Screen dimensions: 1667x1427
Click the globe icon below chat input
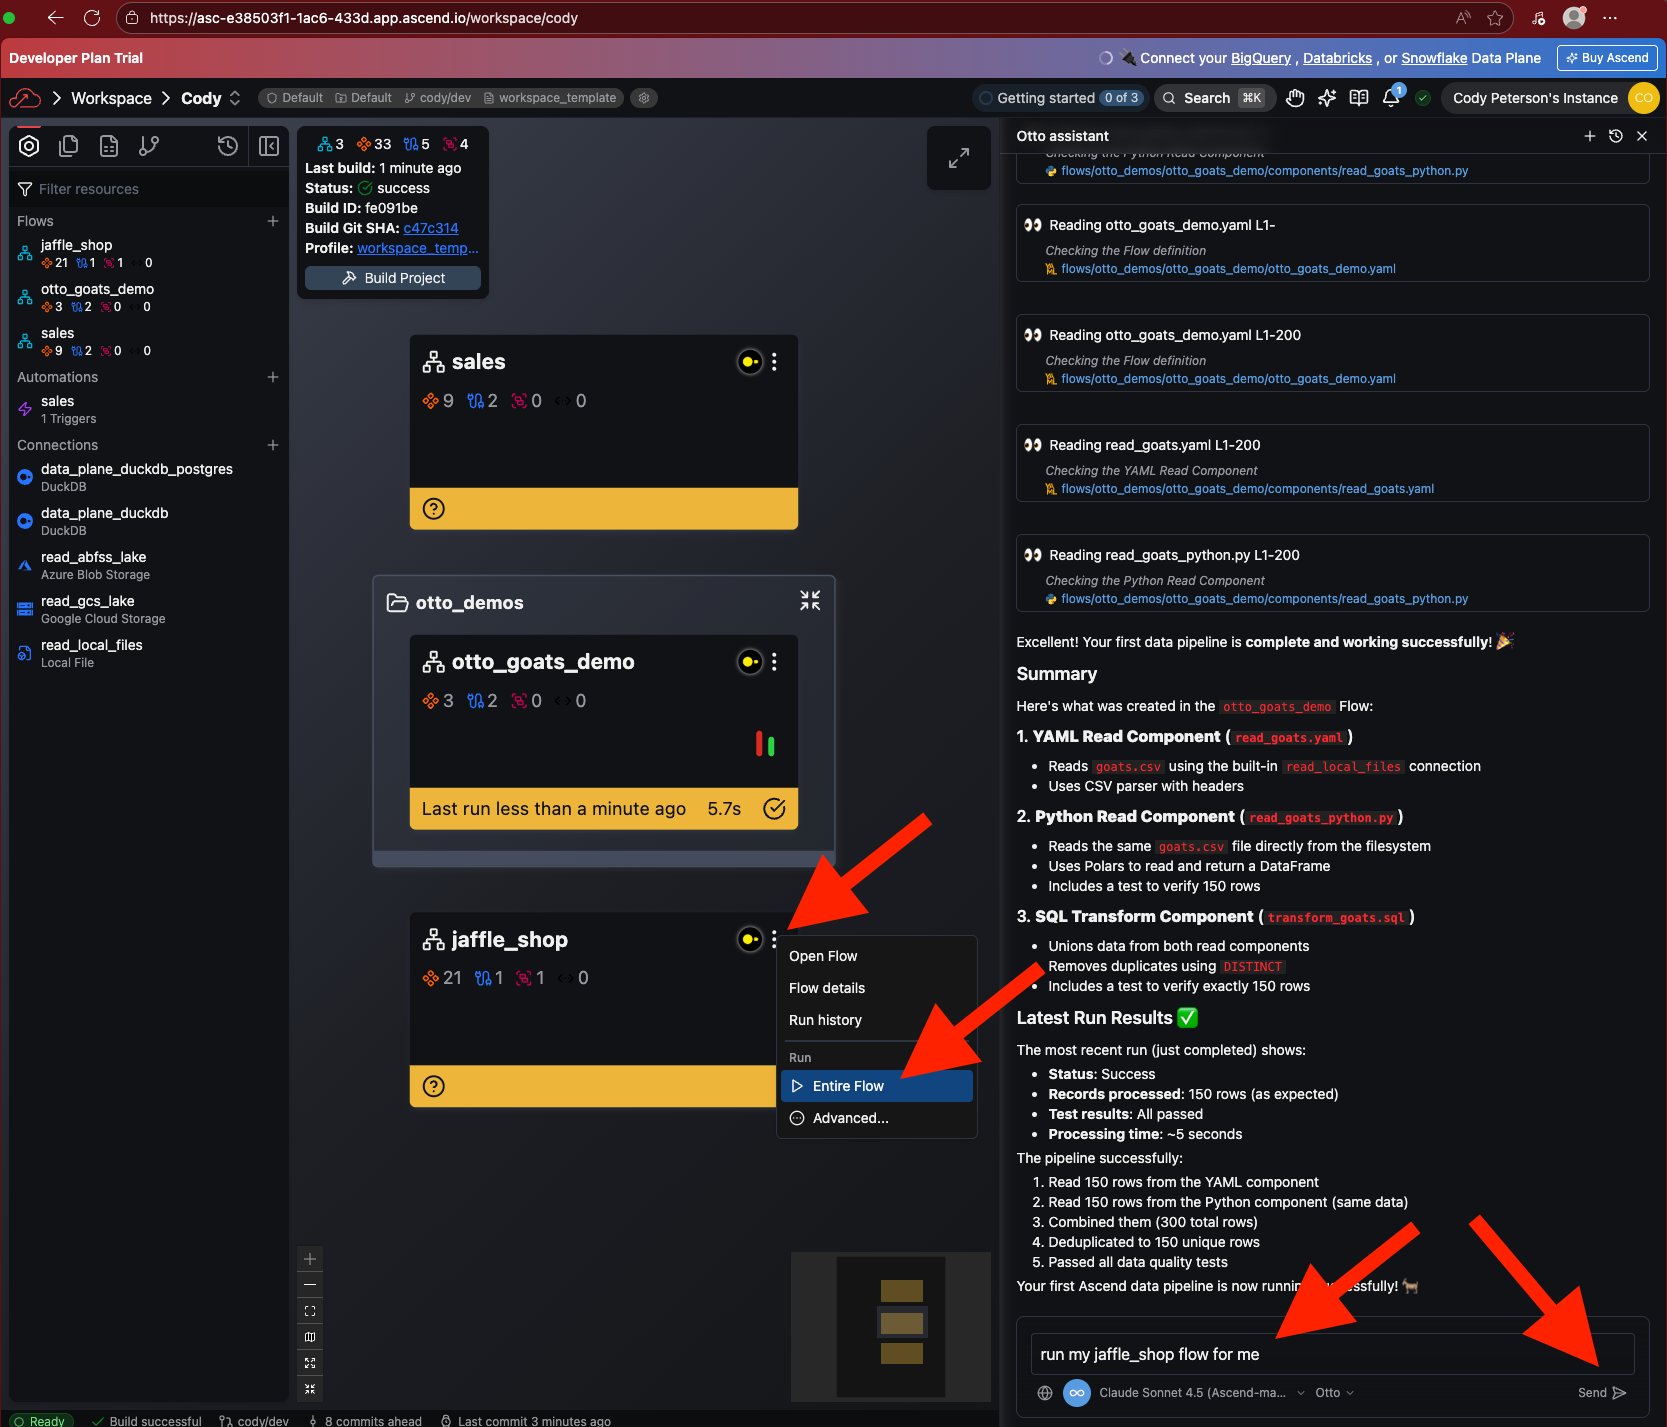[x=1045, y=1393]
